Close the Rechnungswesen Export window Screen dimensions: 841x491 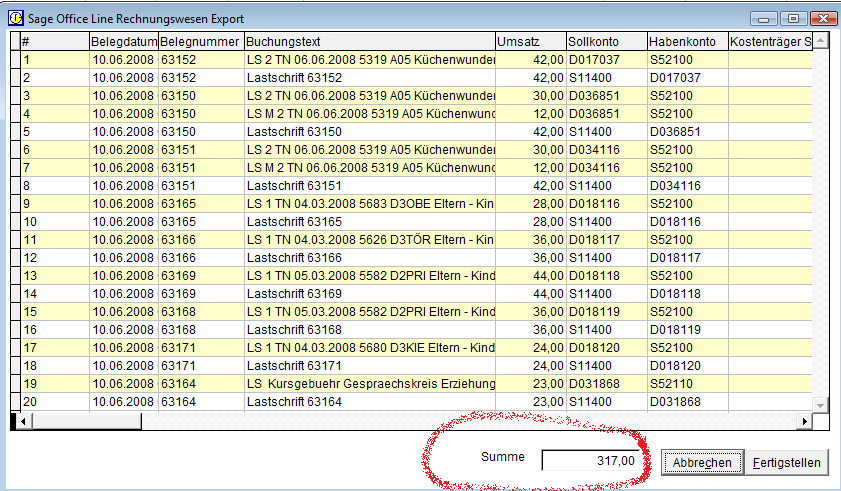coord(823,19)
